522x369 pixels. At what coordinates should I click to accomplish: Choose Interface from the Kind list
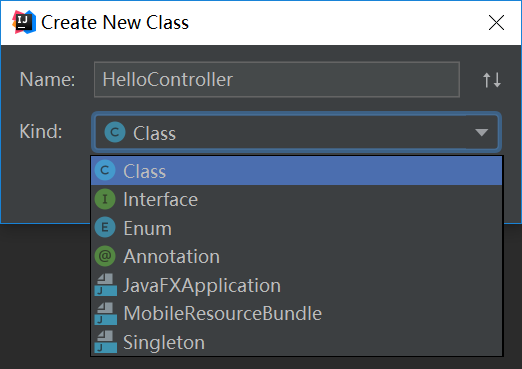point(296,199)
